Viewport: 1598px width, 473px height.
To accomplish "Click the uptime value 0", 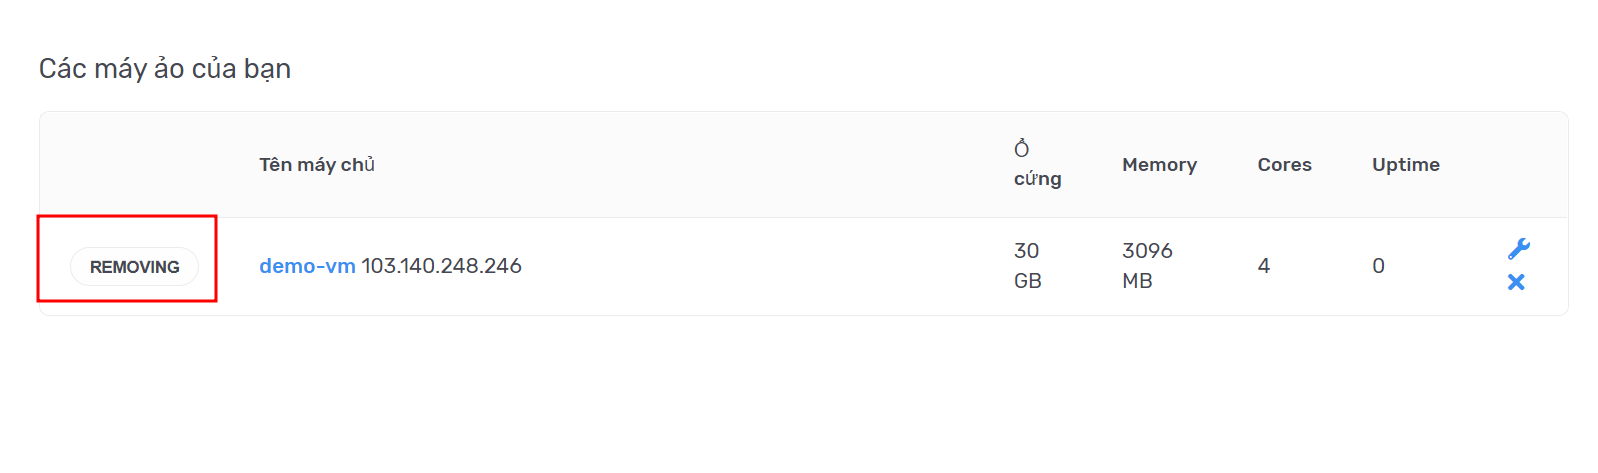I will click(1378, 266).
